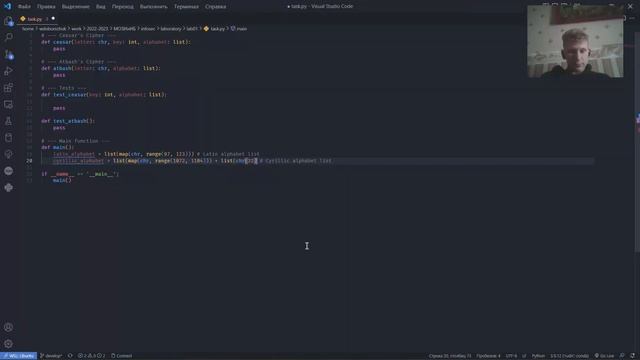Open the Run and Debug view
Screen dimensions: 640x360
[8, 71]
